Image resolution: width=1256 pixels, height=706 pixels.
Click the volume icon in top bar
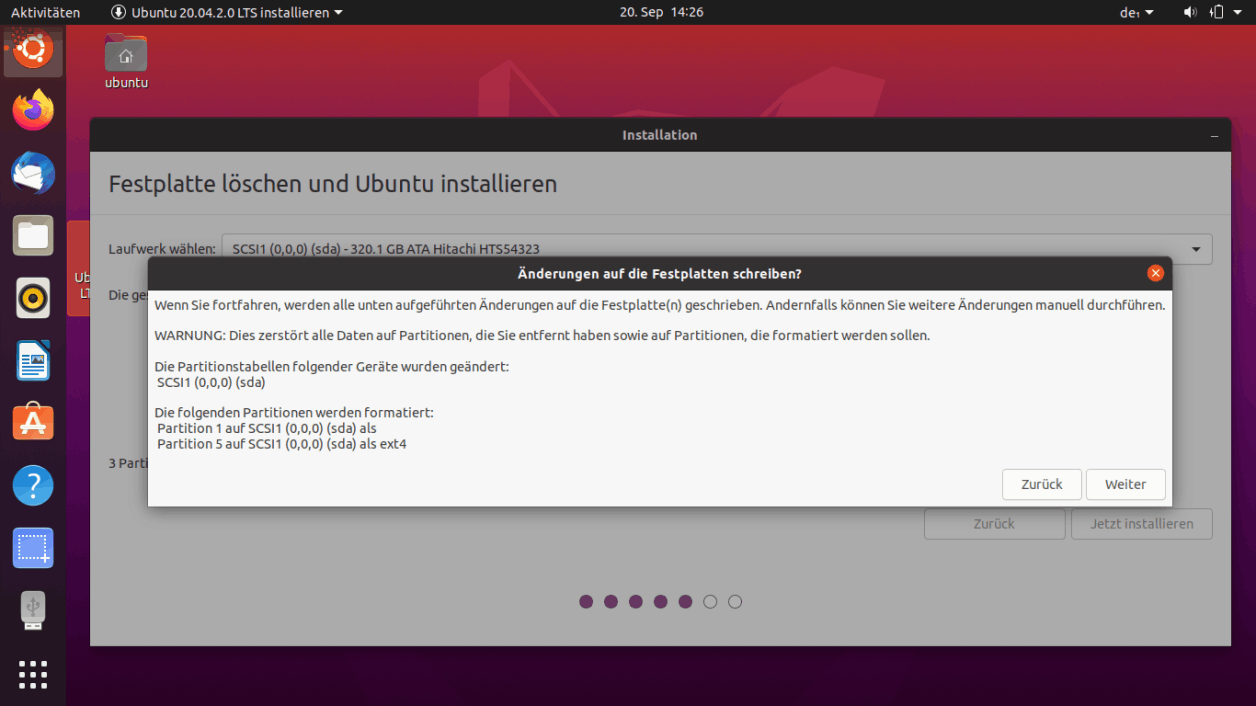[x=1190, y=12]
